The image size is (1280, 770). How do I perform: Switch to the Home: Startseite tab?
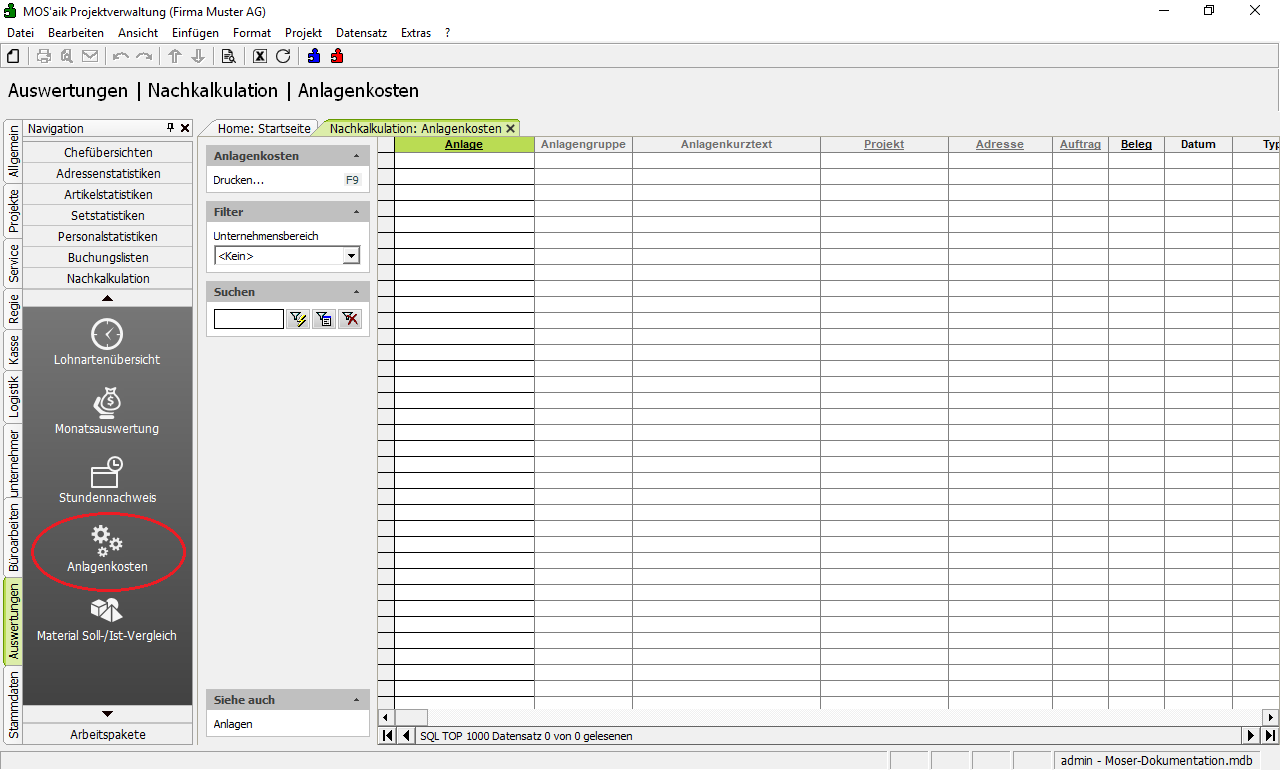[264, 128]
